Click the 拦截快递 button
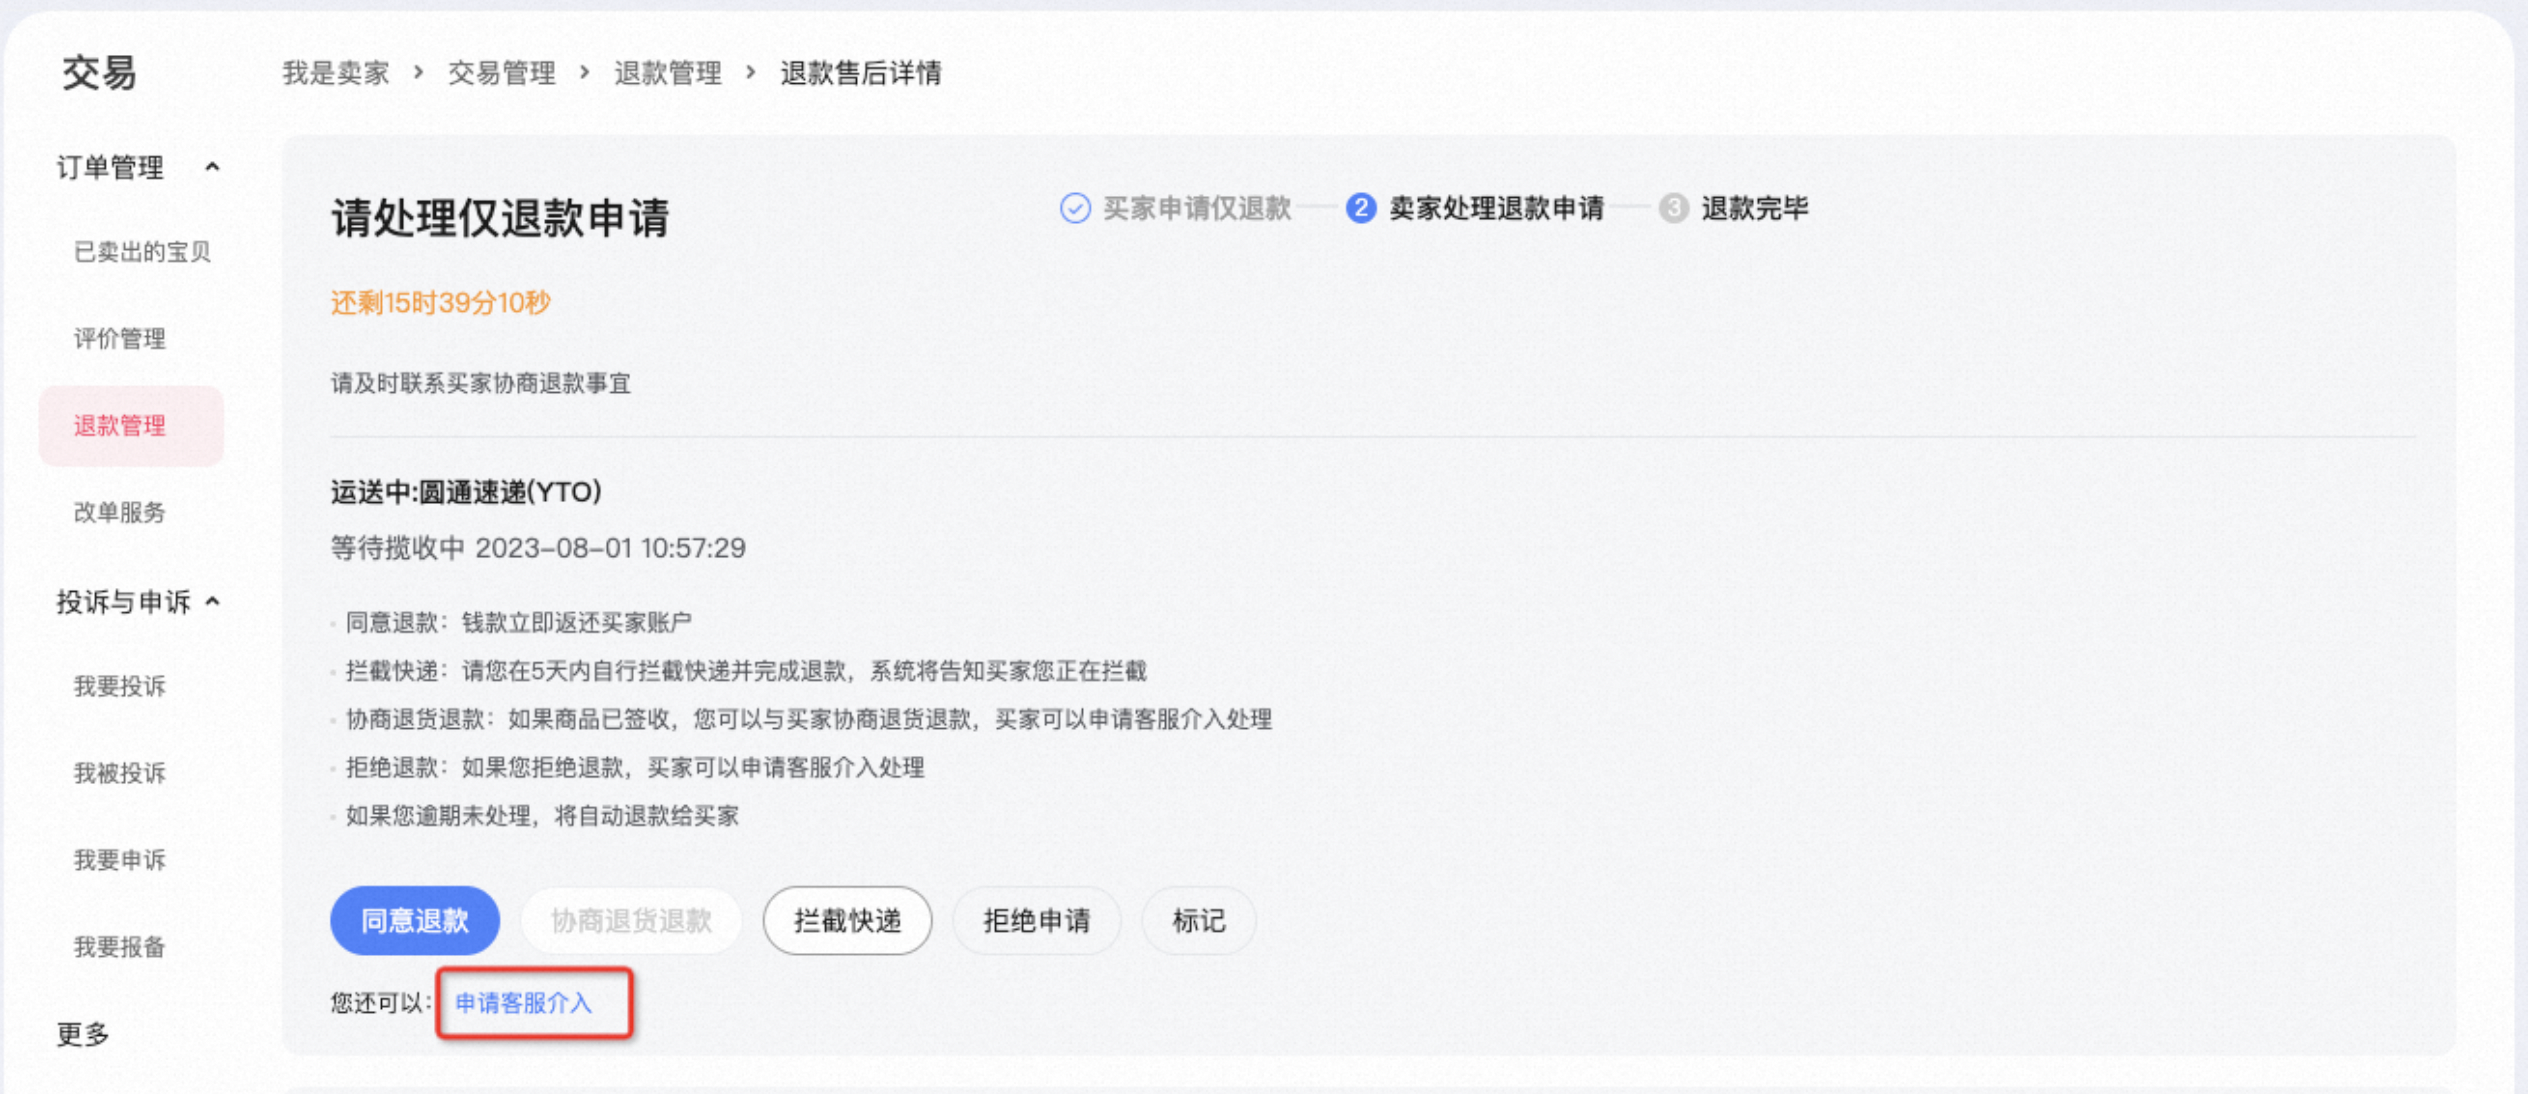2528x1094 pixels. pyautogui.click(x=848, y=920)
